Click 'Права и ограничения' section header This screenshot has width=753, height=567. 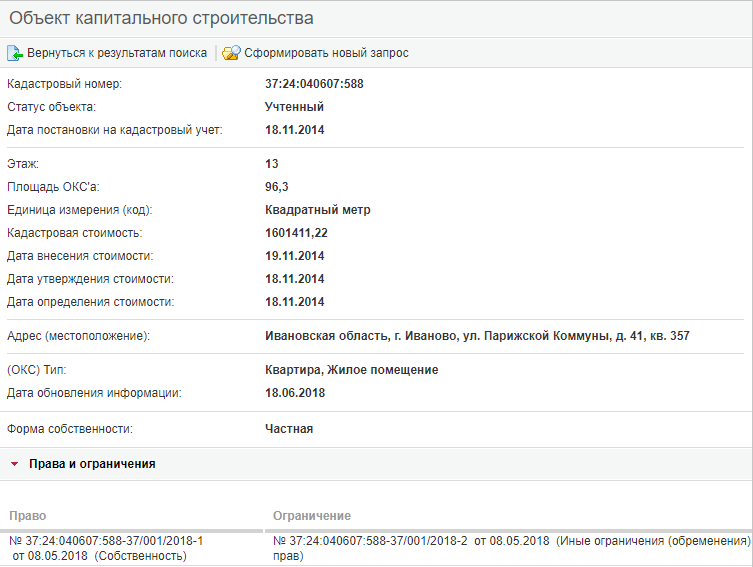(x=92, y=464)
